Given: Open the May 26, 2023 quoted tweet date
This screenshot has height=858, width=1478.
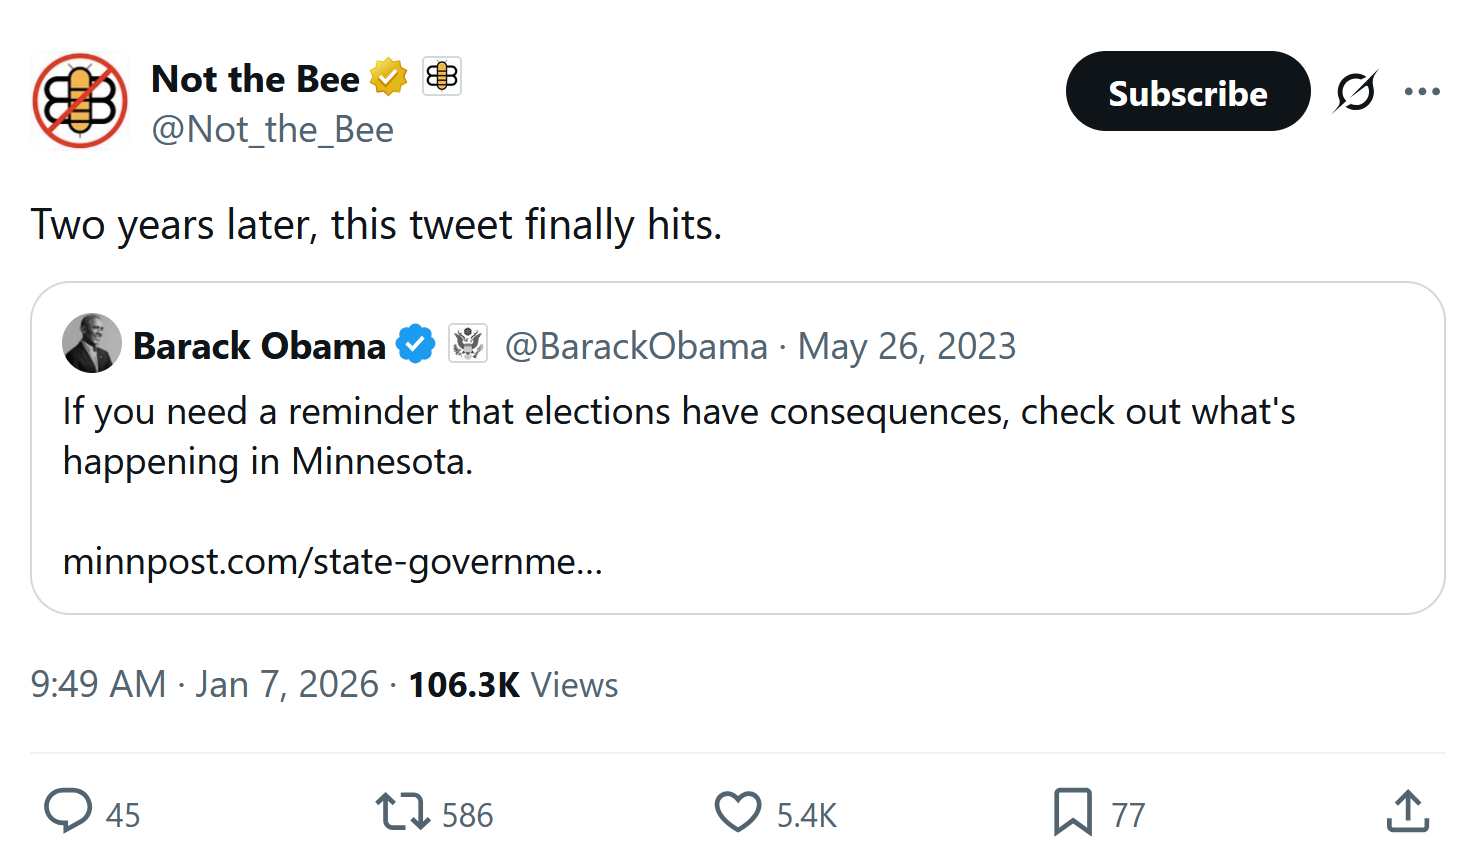Looking at the screenshot, I should tap(906, 346).
